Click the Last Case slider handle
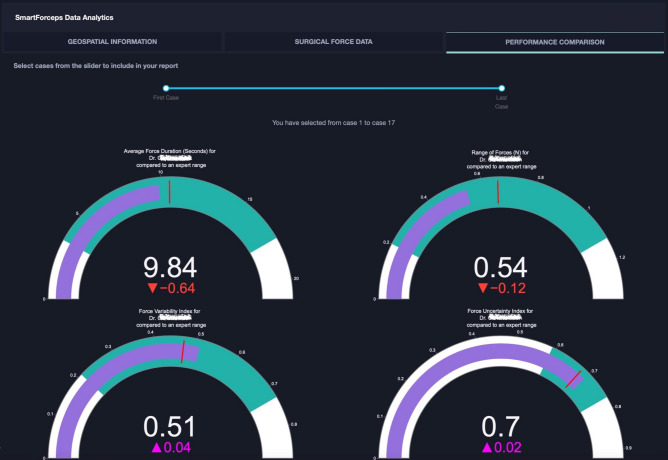 tap(502, 88)
